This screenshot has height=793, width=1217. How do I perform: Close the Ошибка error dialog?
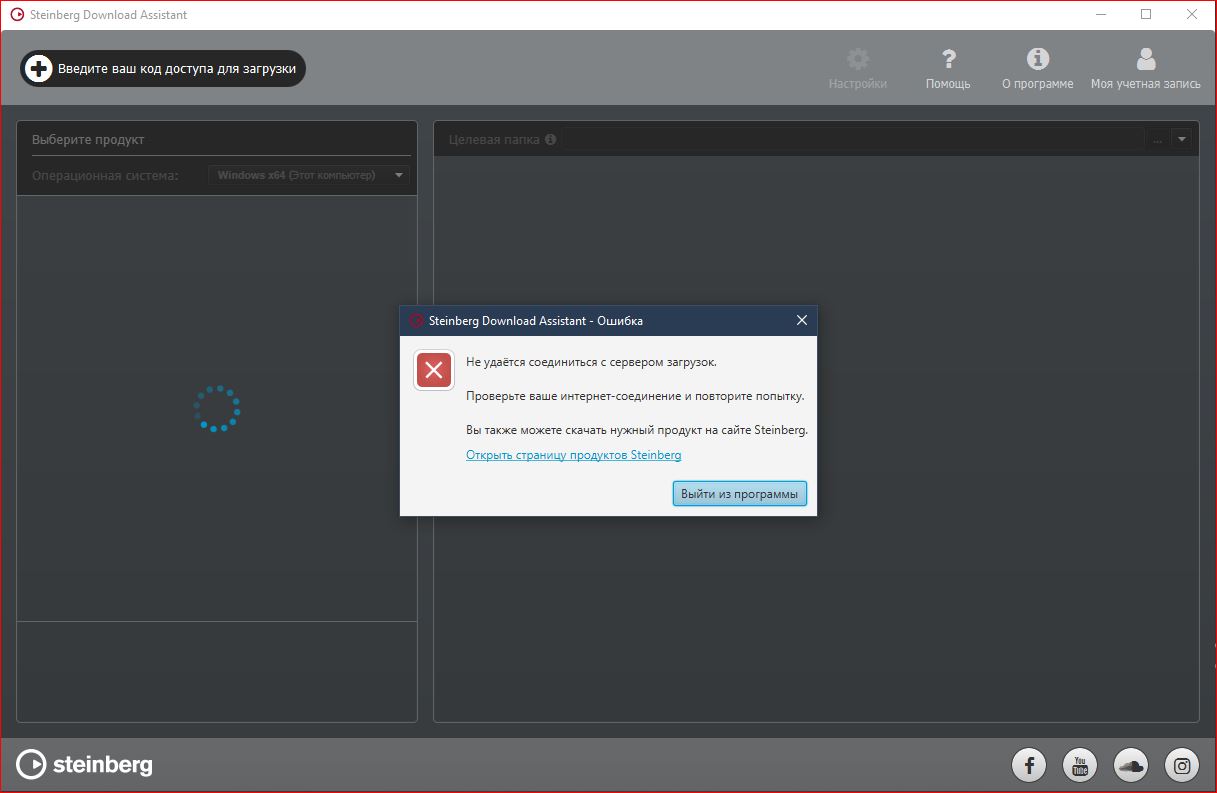pos(801,321)
